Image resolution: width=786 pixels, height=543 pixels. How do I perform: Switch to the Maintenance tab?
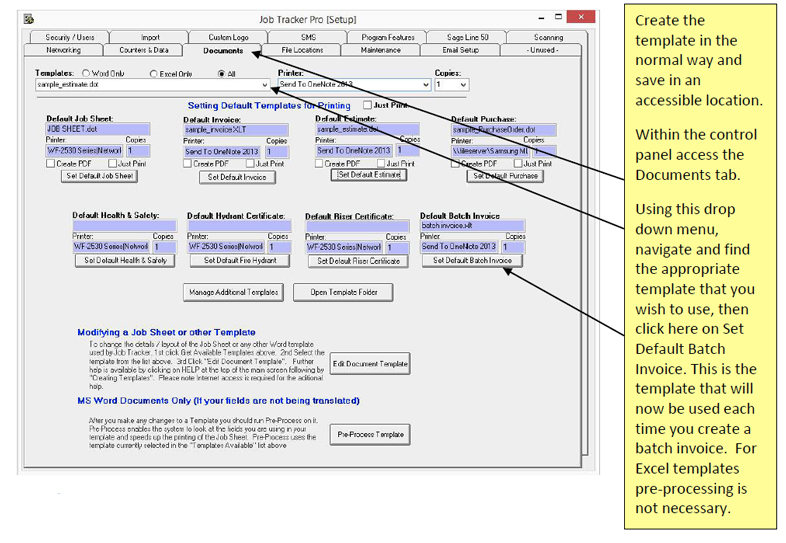click(380, 50)
